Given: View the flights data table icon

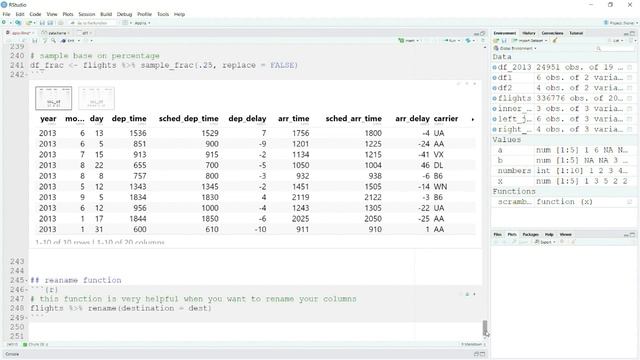Looking at the screenshot, I should pyautogui.click(x=630, y=98).
